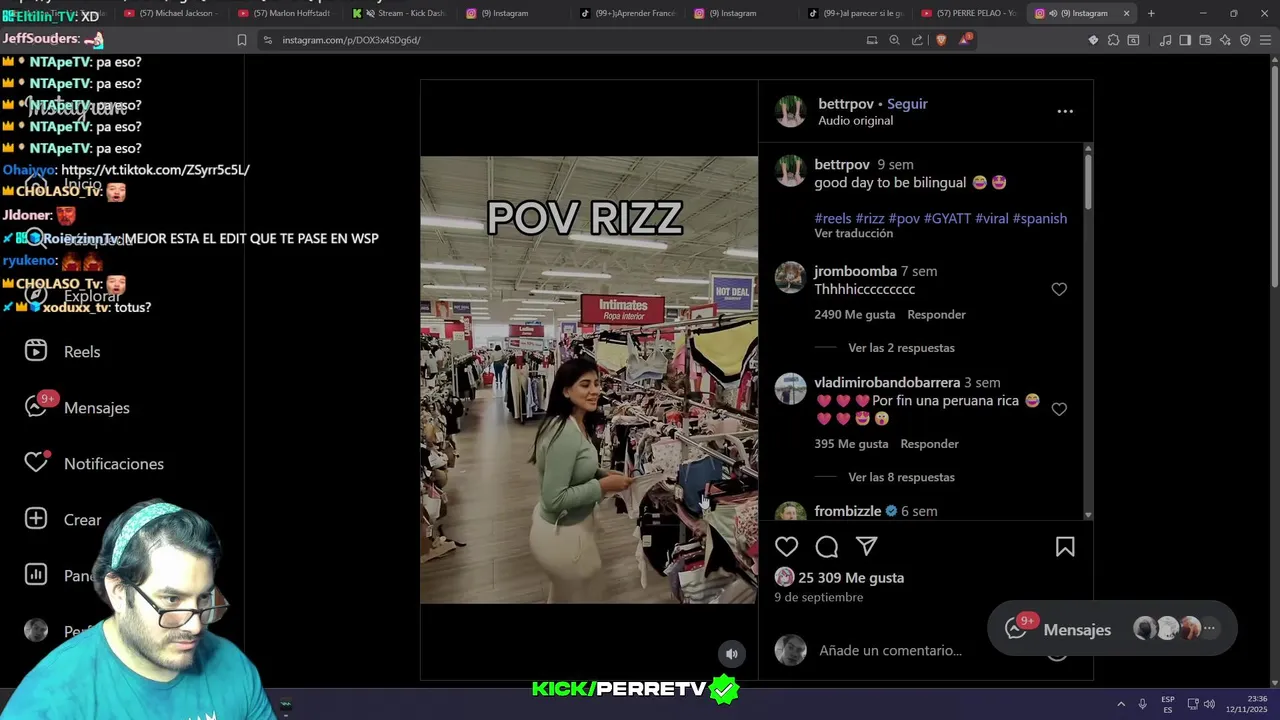Screen dimensions: 1280x720
Task: Open Reels in the Instagram sidebar
Action: (62, 351)
